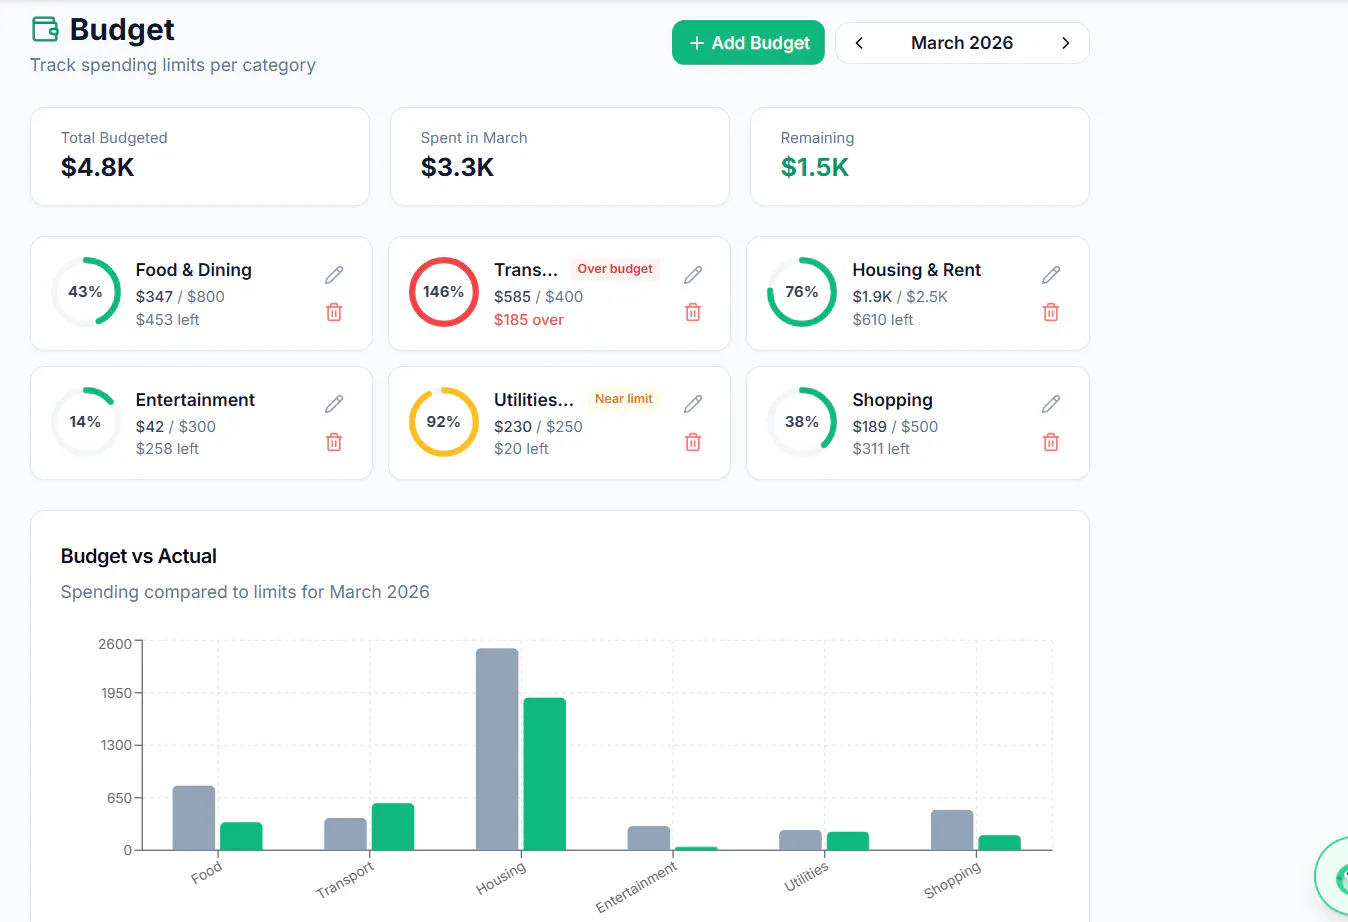Click the $185 over text
1348x922 pixels.
[x=529, y=320]
